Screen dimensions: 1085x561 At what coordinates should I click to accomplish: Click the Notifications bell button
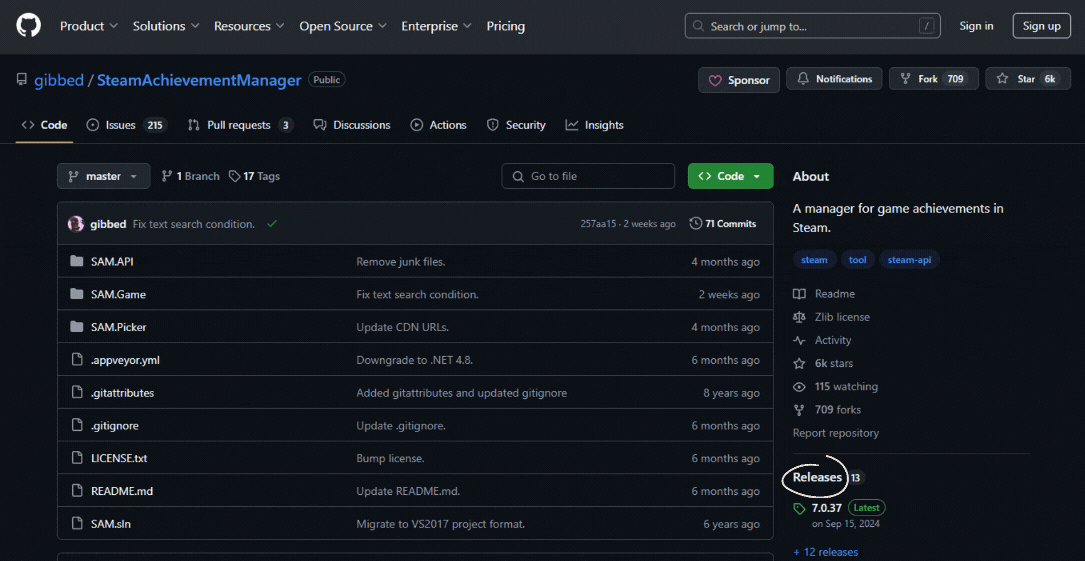tap(835, 79)
